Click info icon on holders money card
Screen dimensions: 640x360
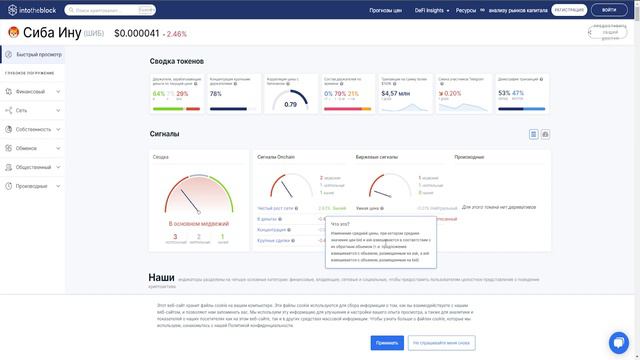click(196, 84)
